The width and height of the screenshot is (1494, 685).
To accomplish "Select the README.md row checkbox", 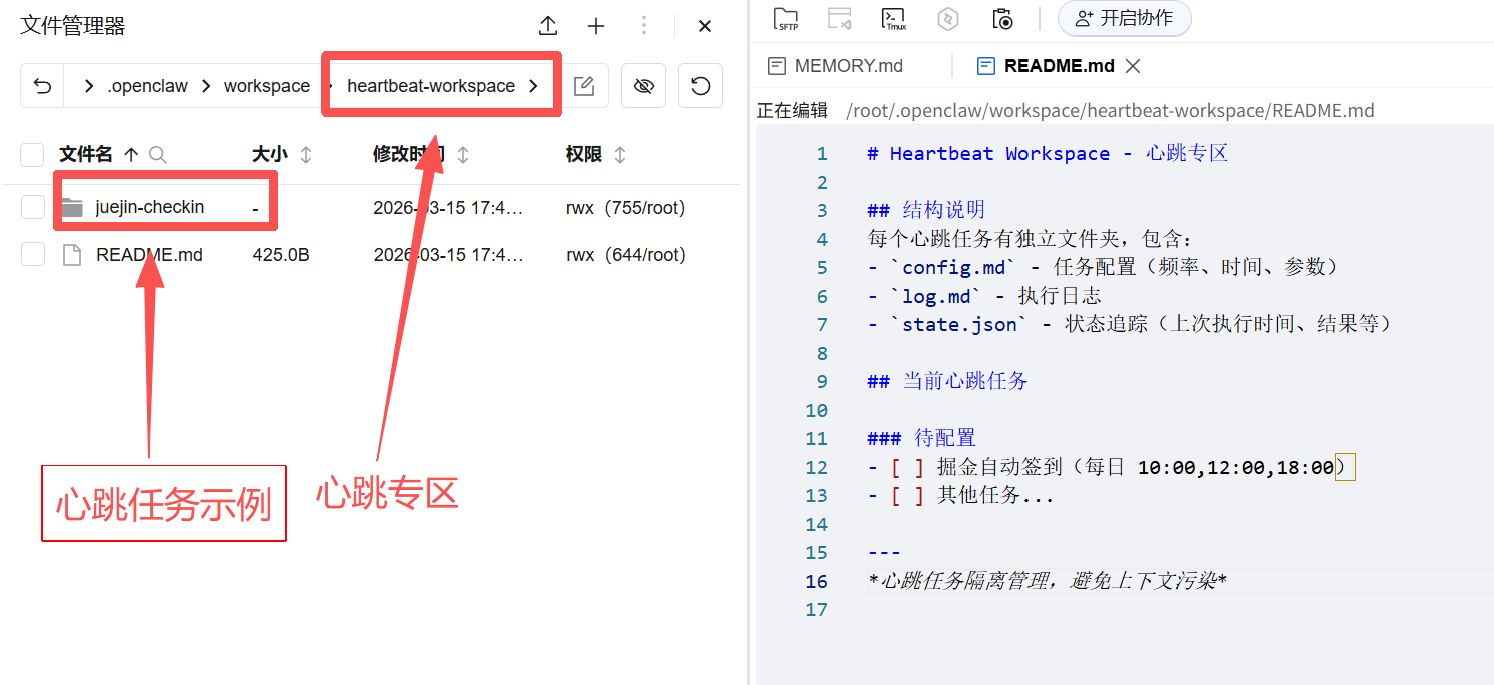I will [33, 255].
